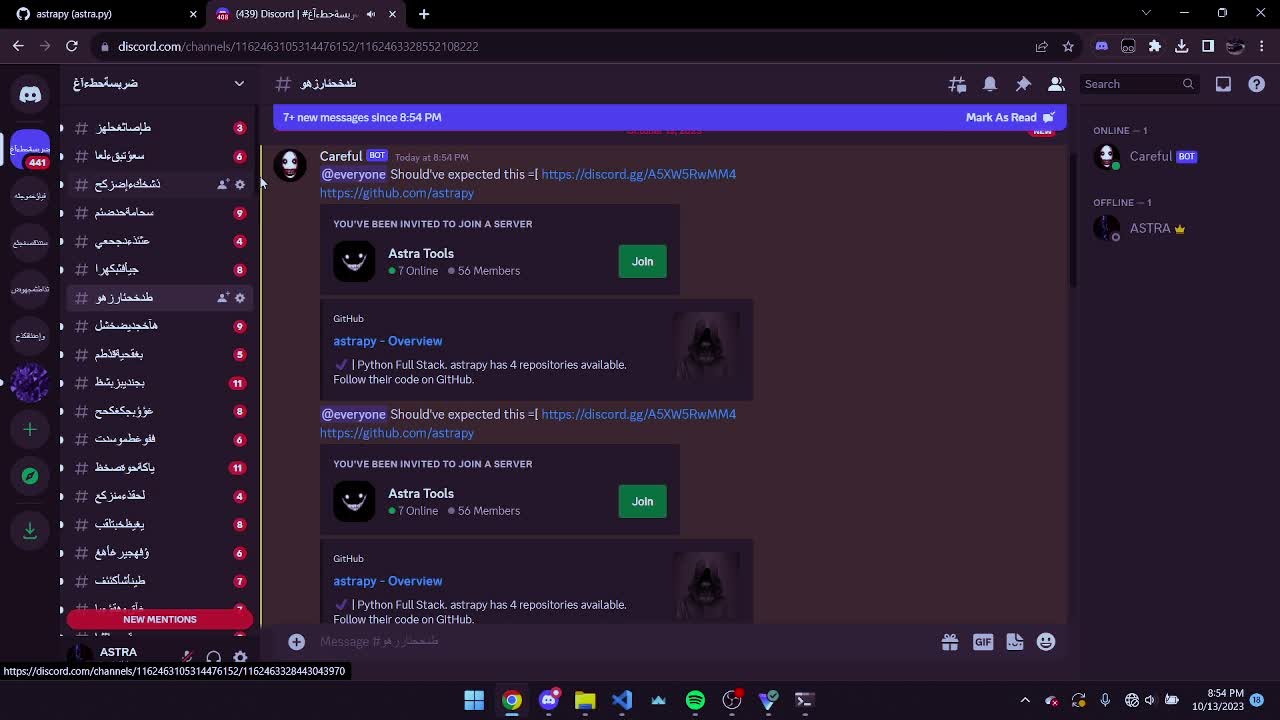1280x720 pixels.
Task: Open the GIF picker in message bar
Action: point(983,641)
